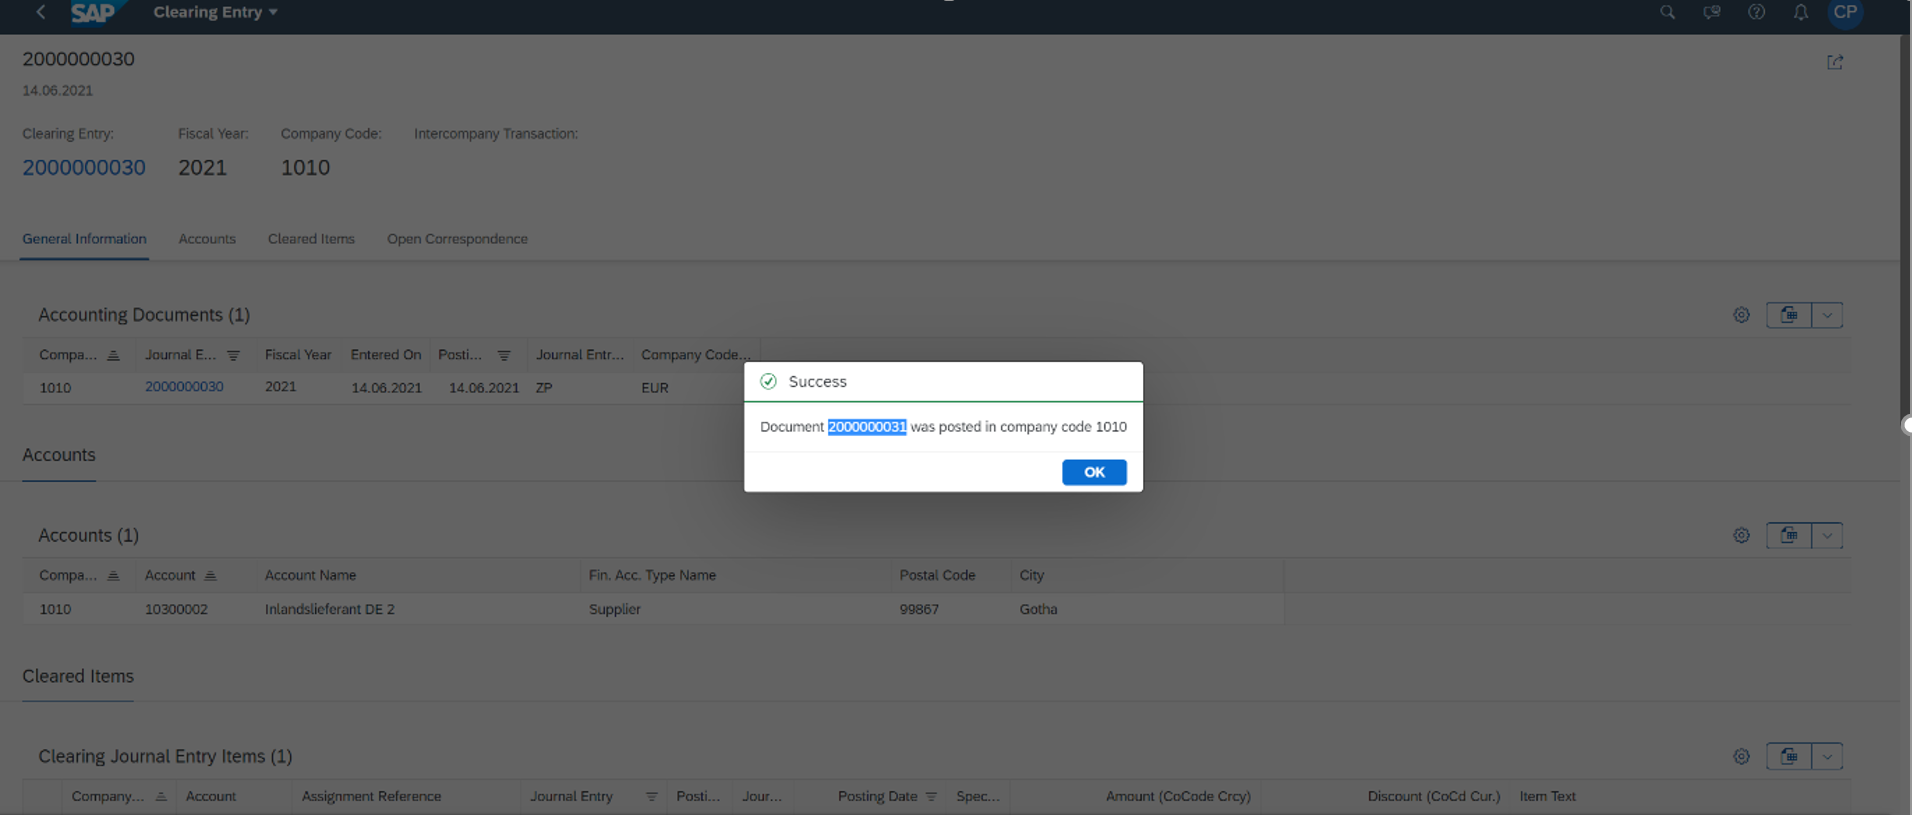This screenshot has height=815, width=1912.
Task: Sort Company Code column in Accounts table
Action: 113,576
